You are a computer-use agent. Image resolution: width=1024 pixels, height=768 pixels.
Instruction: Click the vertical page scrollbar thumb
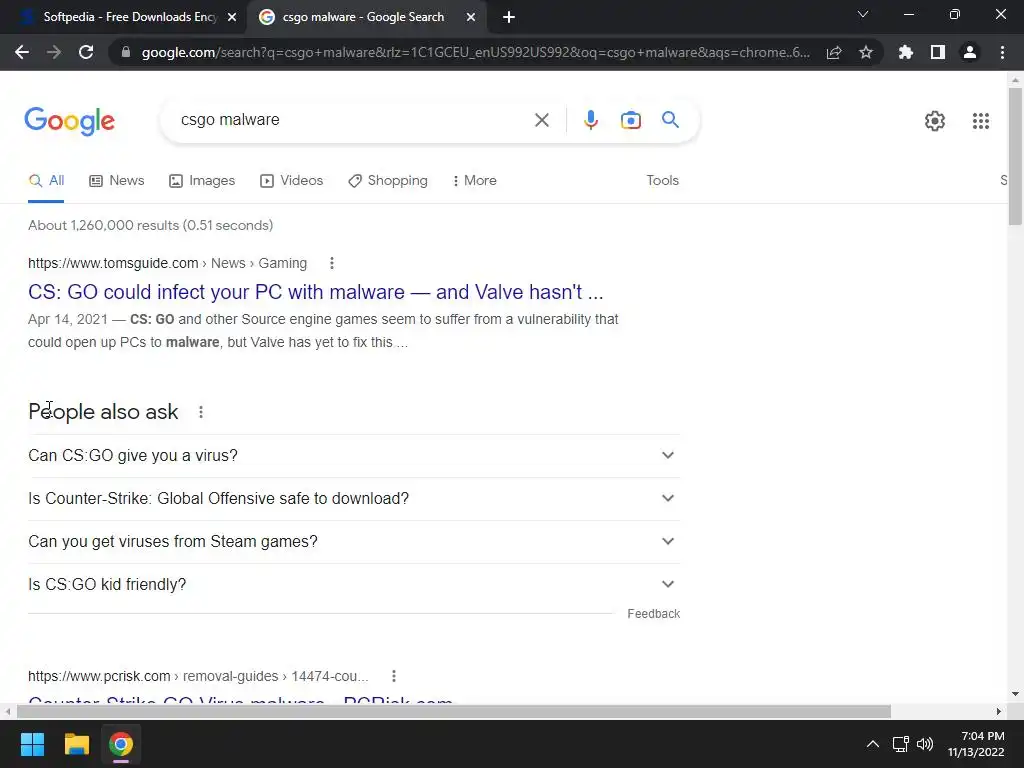point(1015,157)
